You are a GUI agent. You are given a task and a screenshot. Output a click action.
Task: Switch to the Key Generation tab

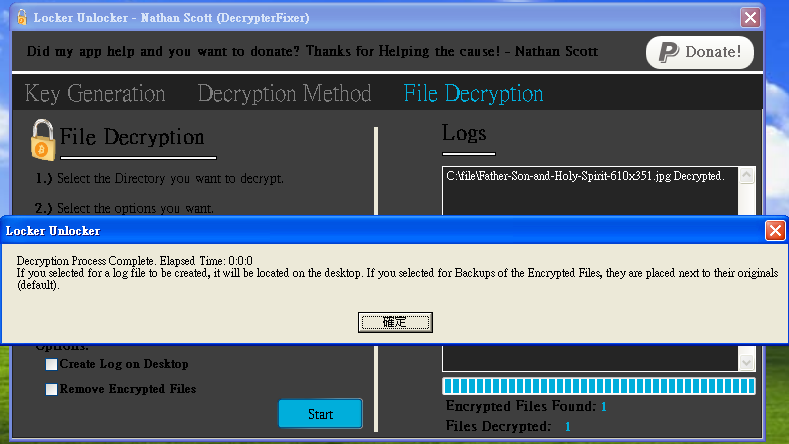tap(95, 94)
